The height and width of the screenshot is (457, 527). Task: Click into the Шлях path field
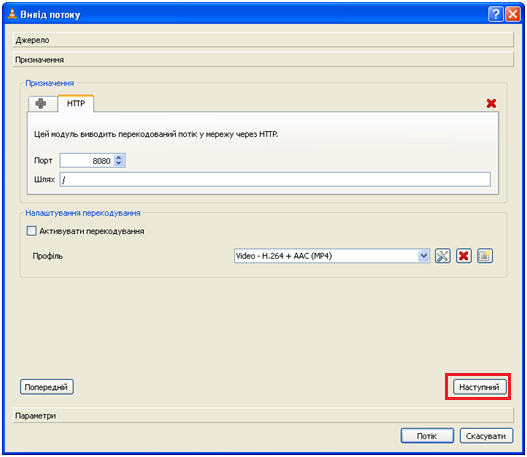[275, 179]
